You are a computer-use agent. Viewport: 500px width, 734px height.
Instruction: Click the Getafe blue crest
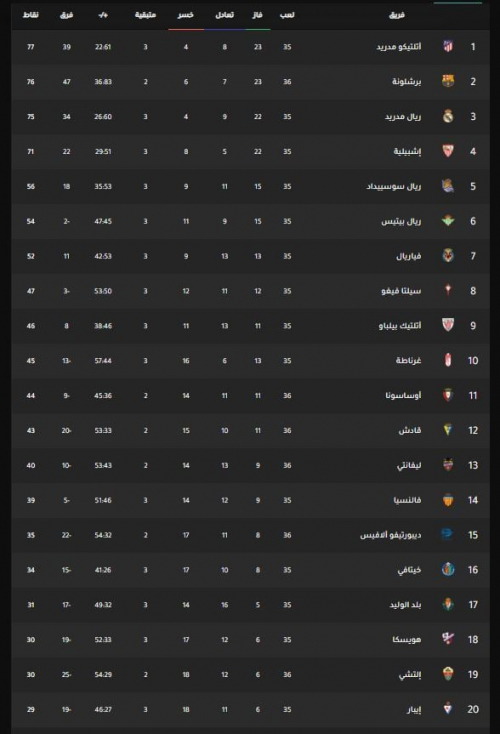[x=448, y=570]
